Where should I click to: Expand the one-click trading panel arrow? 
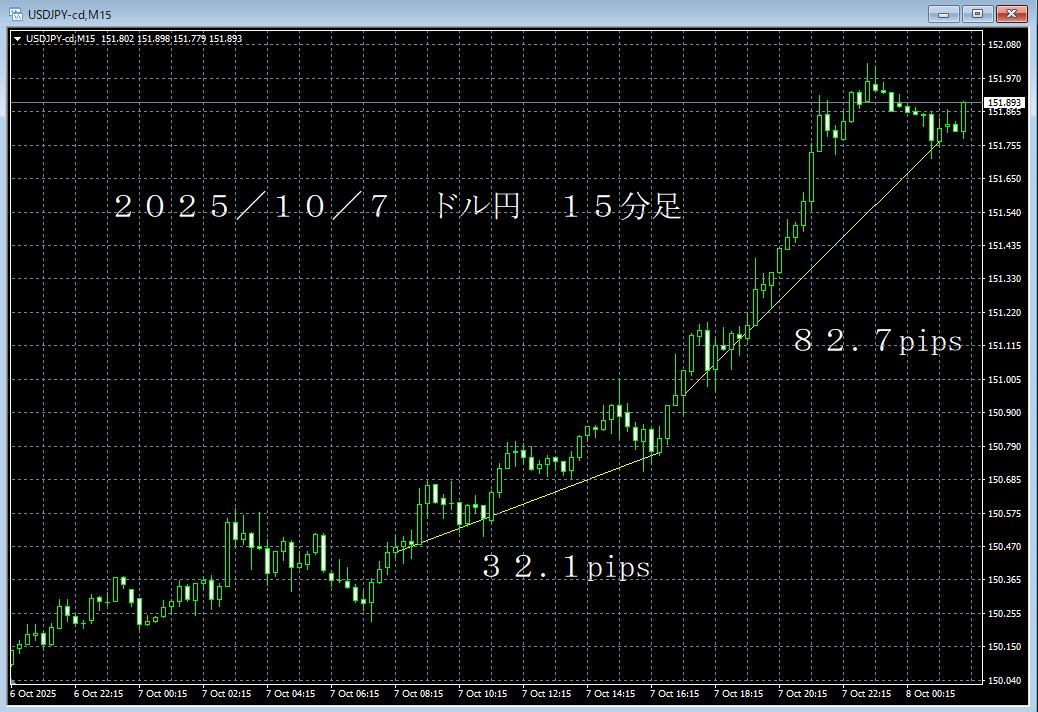pos(15,37)
